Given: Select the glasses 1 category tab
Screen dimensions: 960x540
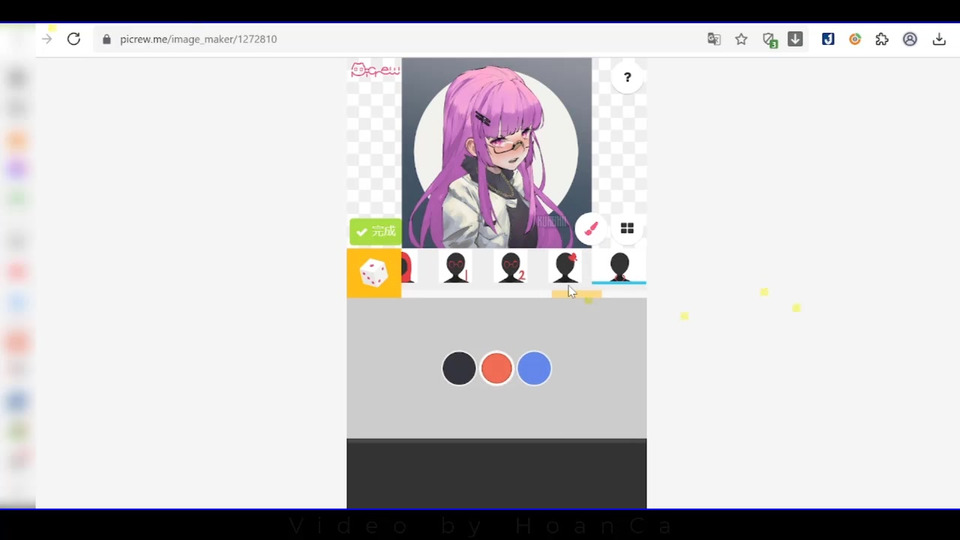Looking at the screenshot, I should (456, 267).
